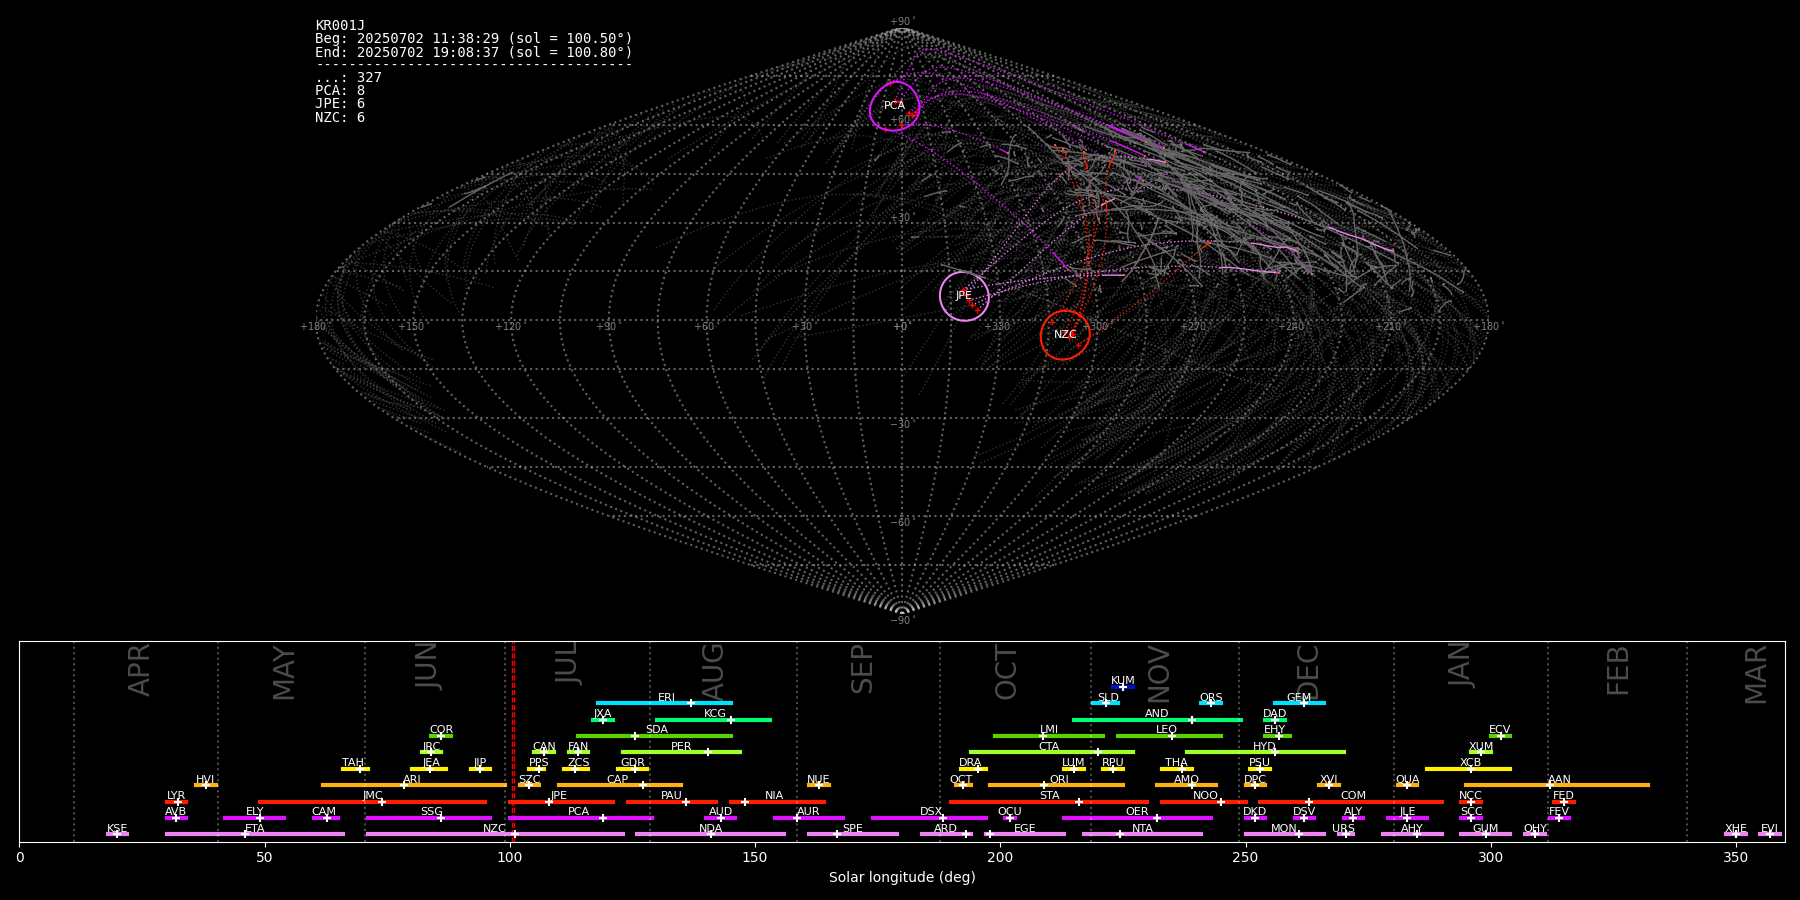1800x900 pixels.
Task: Click the 150 tick on solar longitude axis
Action: pos(755,857)
